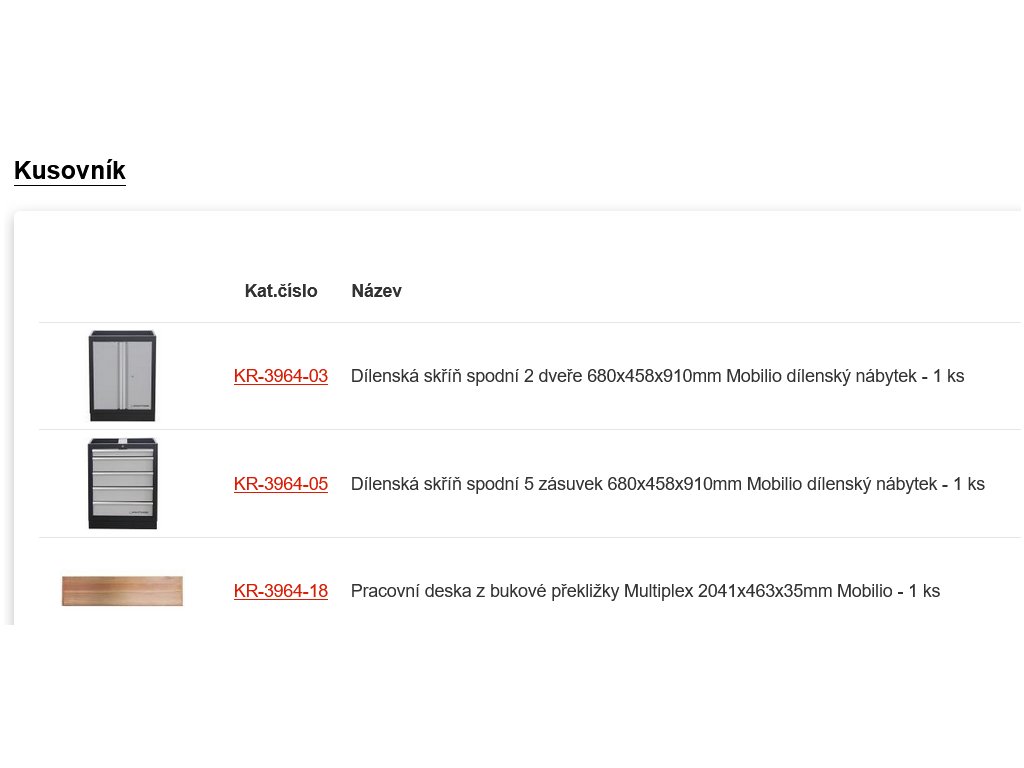Click the Kusovník section heading

(x=70, y=171)
